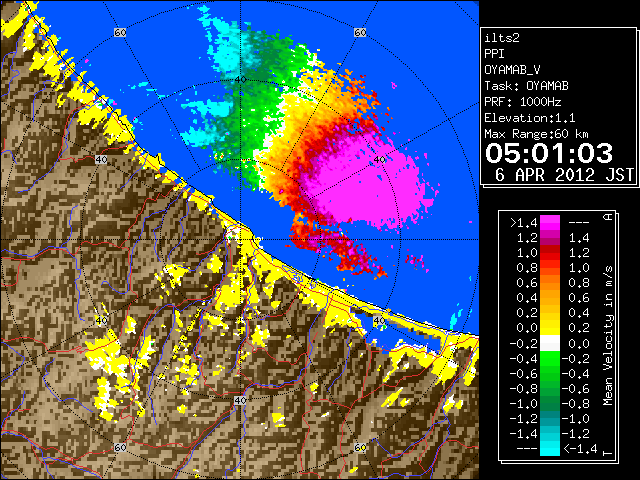Pick the yellow band in the velocity color scale

pyautogui.click(x=550, y=328)
